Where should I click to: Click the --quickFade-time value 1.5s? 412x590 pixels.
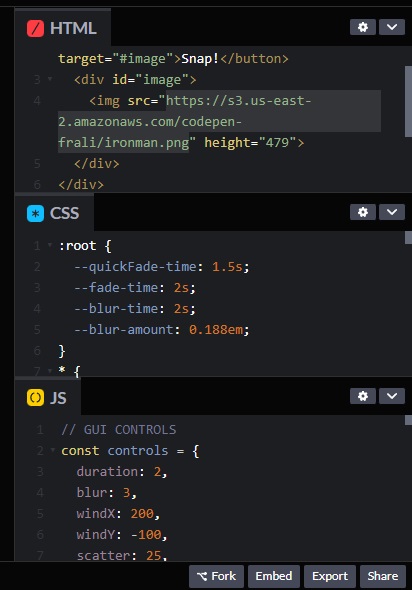[227, 267]
